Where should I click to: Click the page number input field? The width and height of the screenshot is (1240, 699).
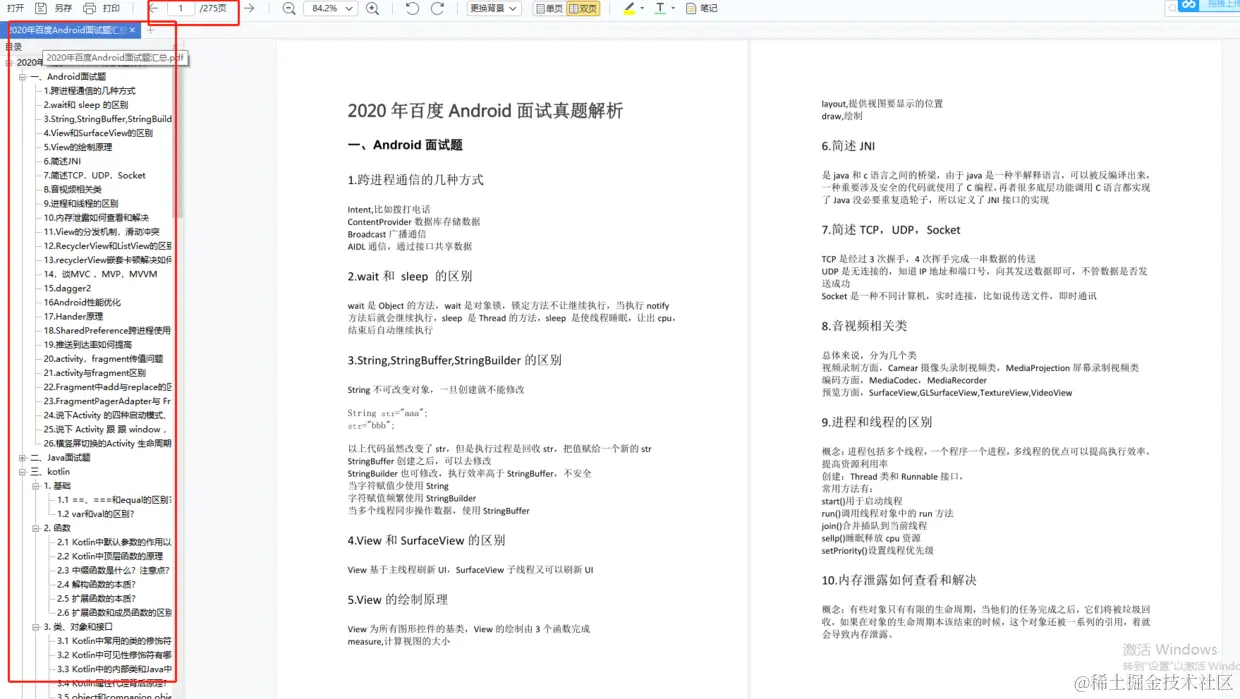(x=181, y=8)
